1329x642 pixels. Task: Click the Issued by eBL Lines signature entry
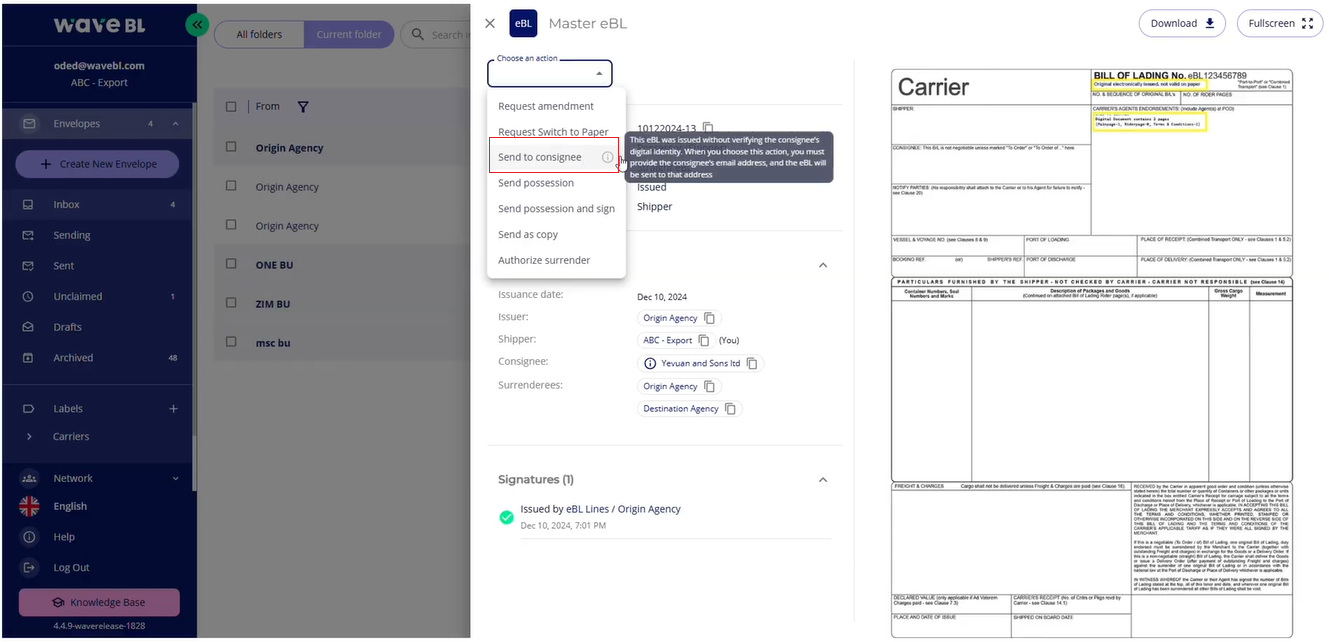[x=601, y=509]
